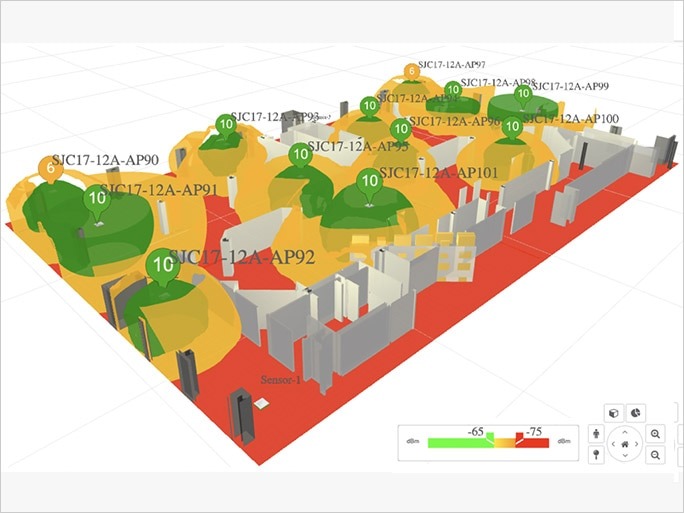Pan down using the navigation arrow
Screen dimensions: 684x513
click(x=625, y=458)
